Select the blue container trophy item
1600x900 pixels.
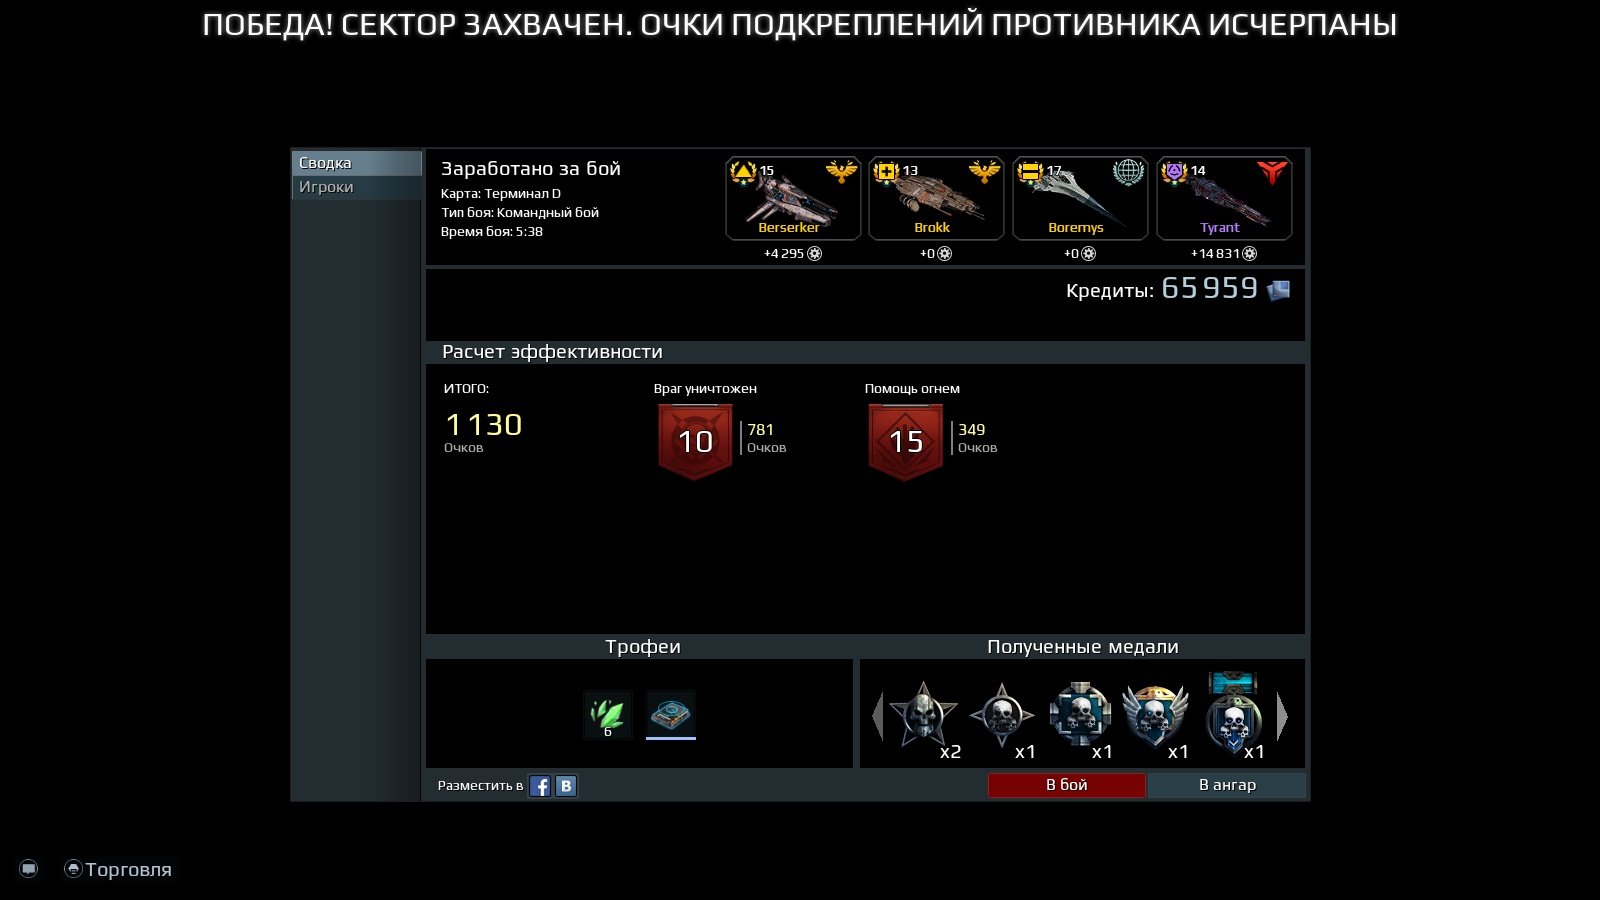tap(670, 715)
